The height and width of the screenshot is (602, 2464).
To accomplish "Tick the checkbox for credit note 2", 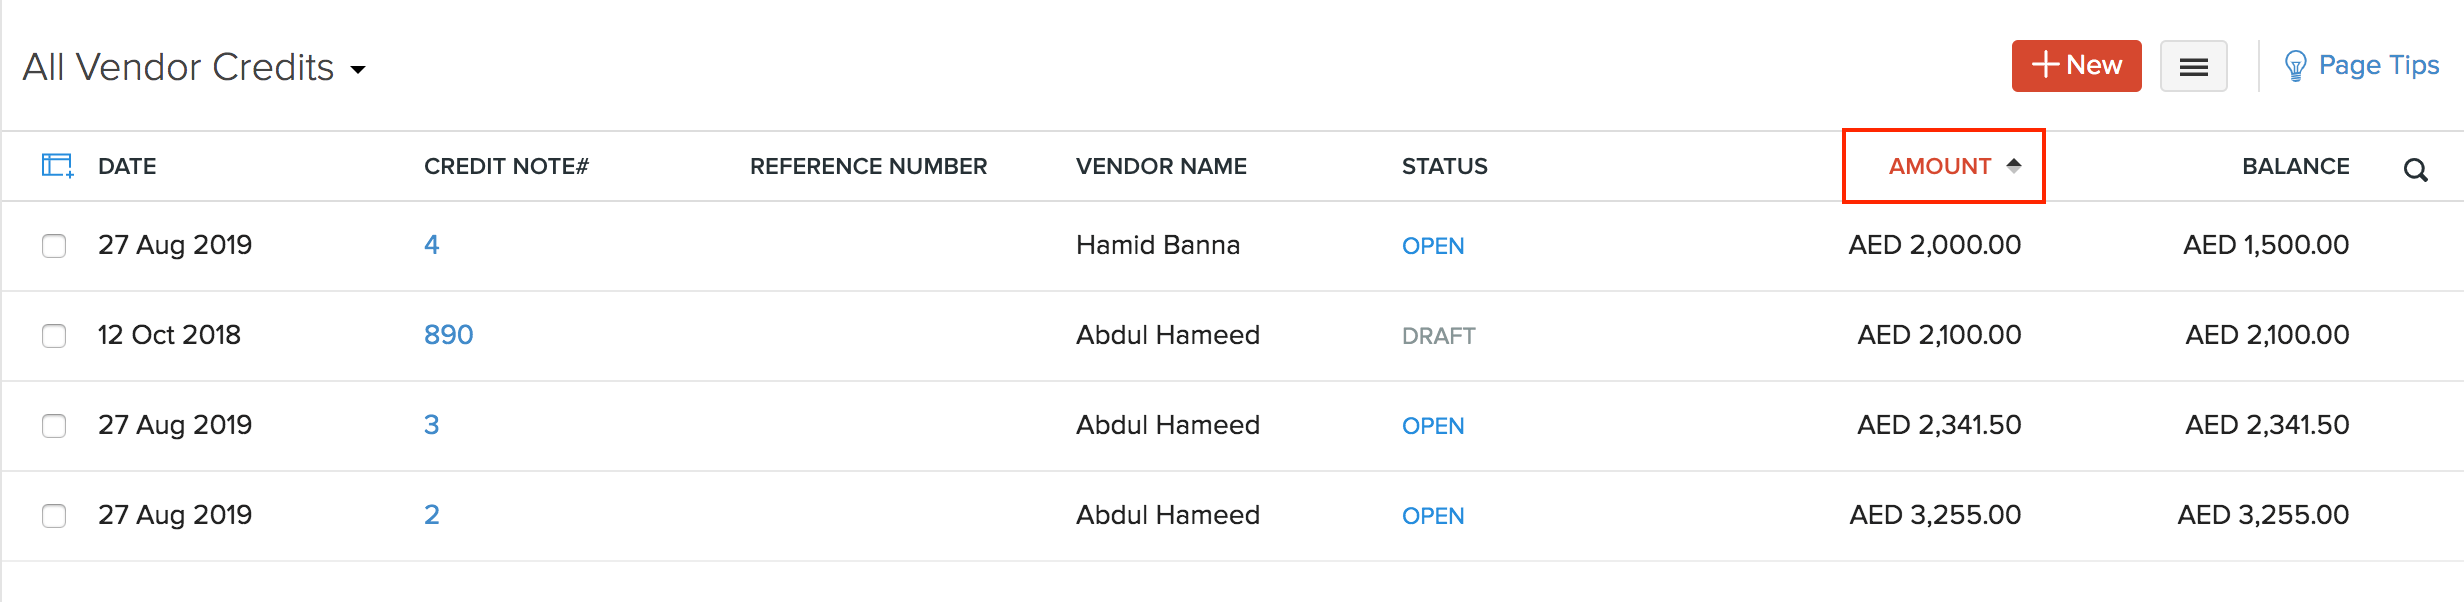I will tap(53, 515).
